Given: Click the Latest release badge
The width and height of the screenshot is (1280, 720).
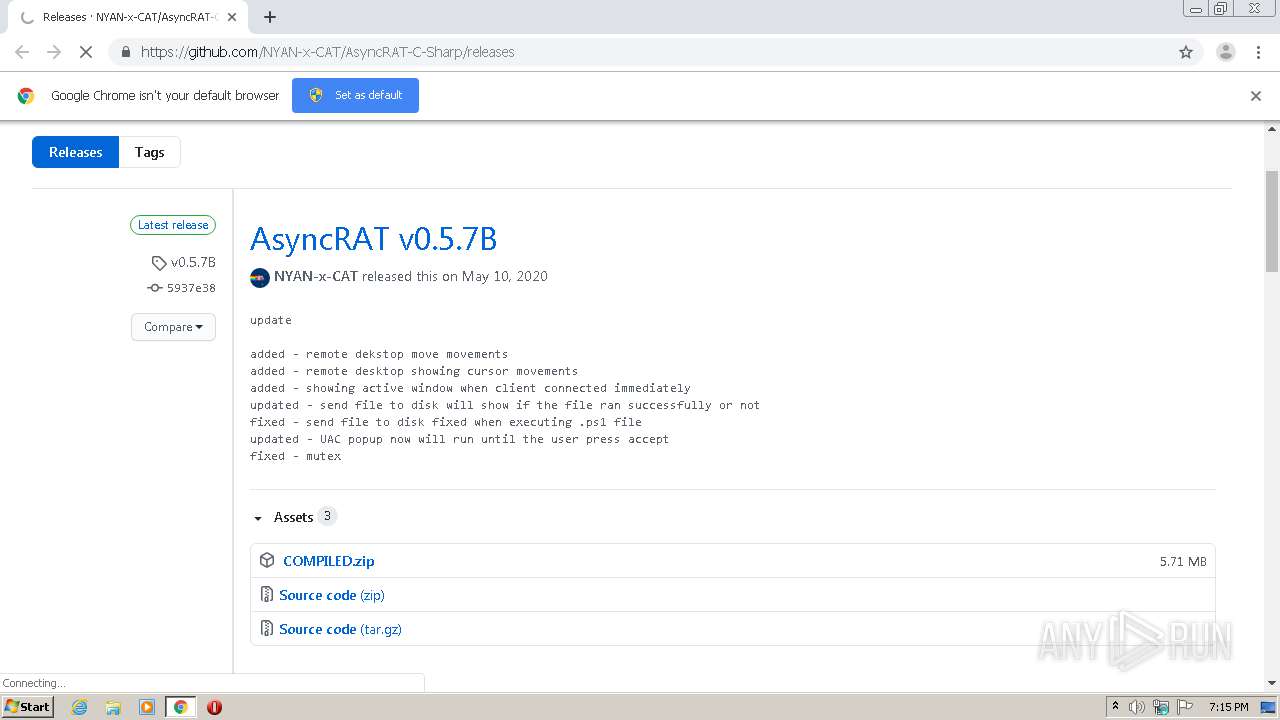Looking at the screenshot, I should 173,225.
